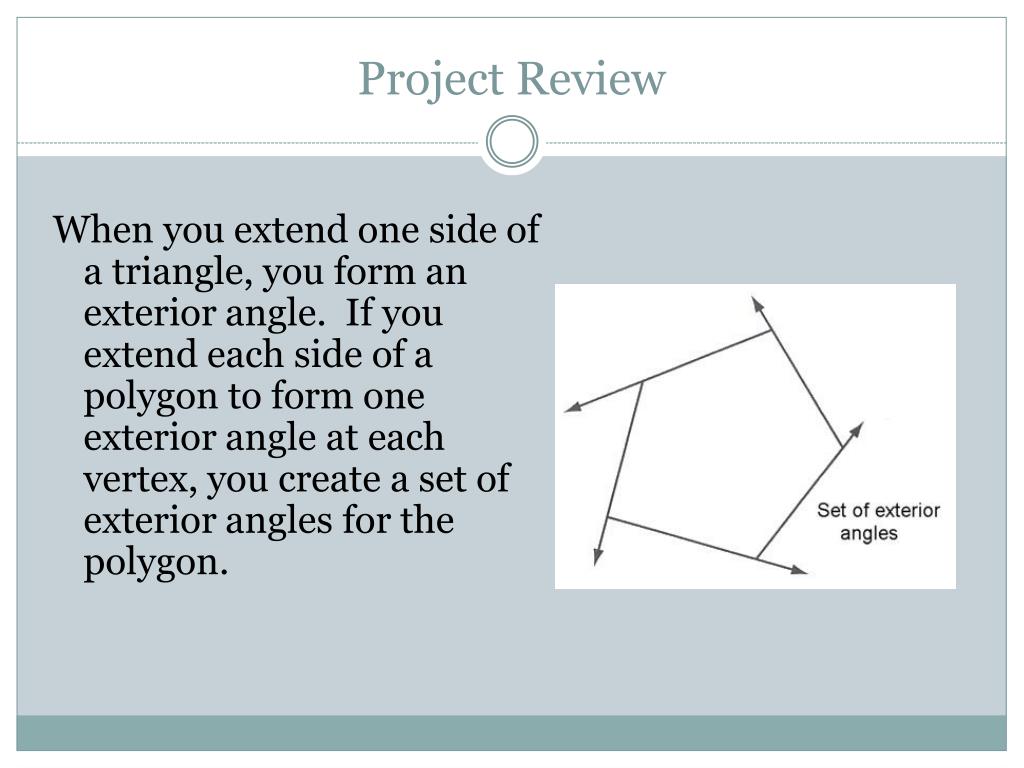
Task: Click the word 'polygon.' ending the paragraph
Action: [156, 562]
